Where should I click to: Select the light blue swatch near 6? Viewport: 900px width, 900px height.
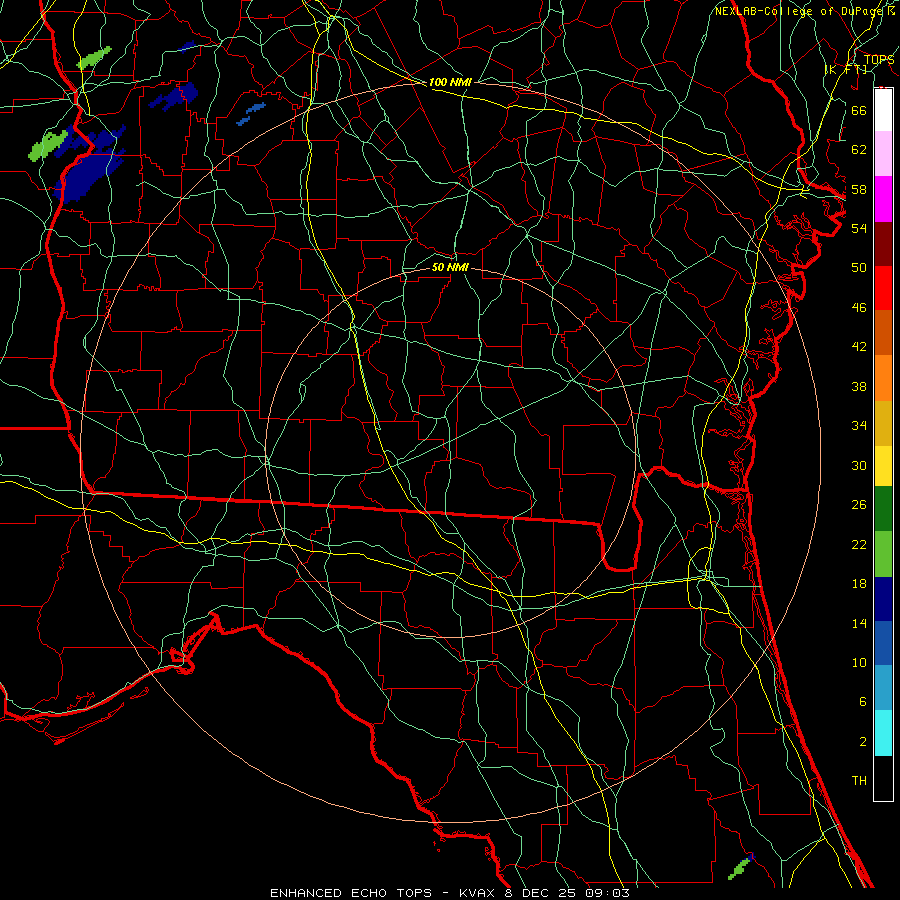tap(883, 688)
